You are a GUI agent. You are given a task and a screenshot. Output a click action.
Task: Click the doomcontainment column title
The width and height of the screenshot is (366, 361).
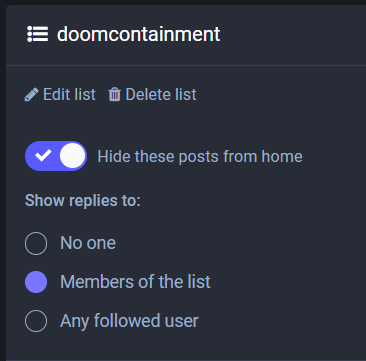tap(138, 34)
